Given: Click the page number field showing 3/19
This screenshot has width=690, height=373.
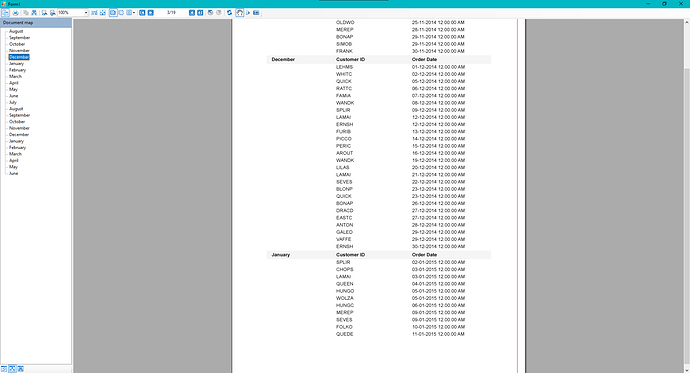Looking at the screenshot, I should [171, 13].
